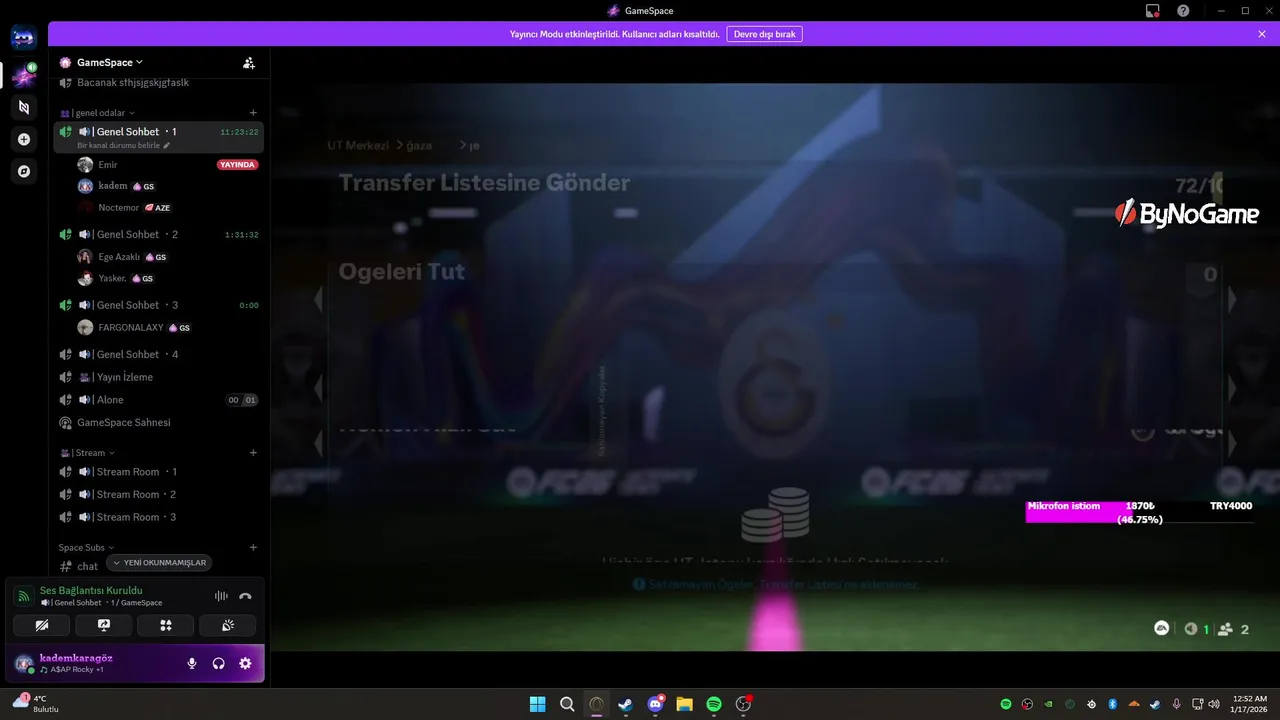Open the second server below GameSpace
Image resolution: width=1280 pixels, height=720 pixels.
coord(24,107)
